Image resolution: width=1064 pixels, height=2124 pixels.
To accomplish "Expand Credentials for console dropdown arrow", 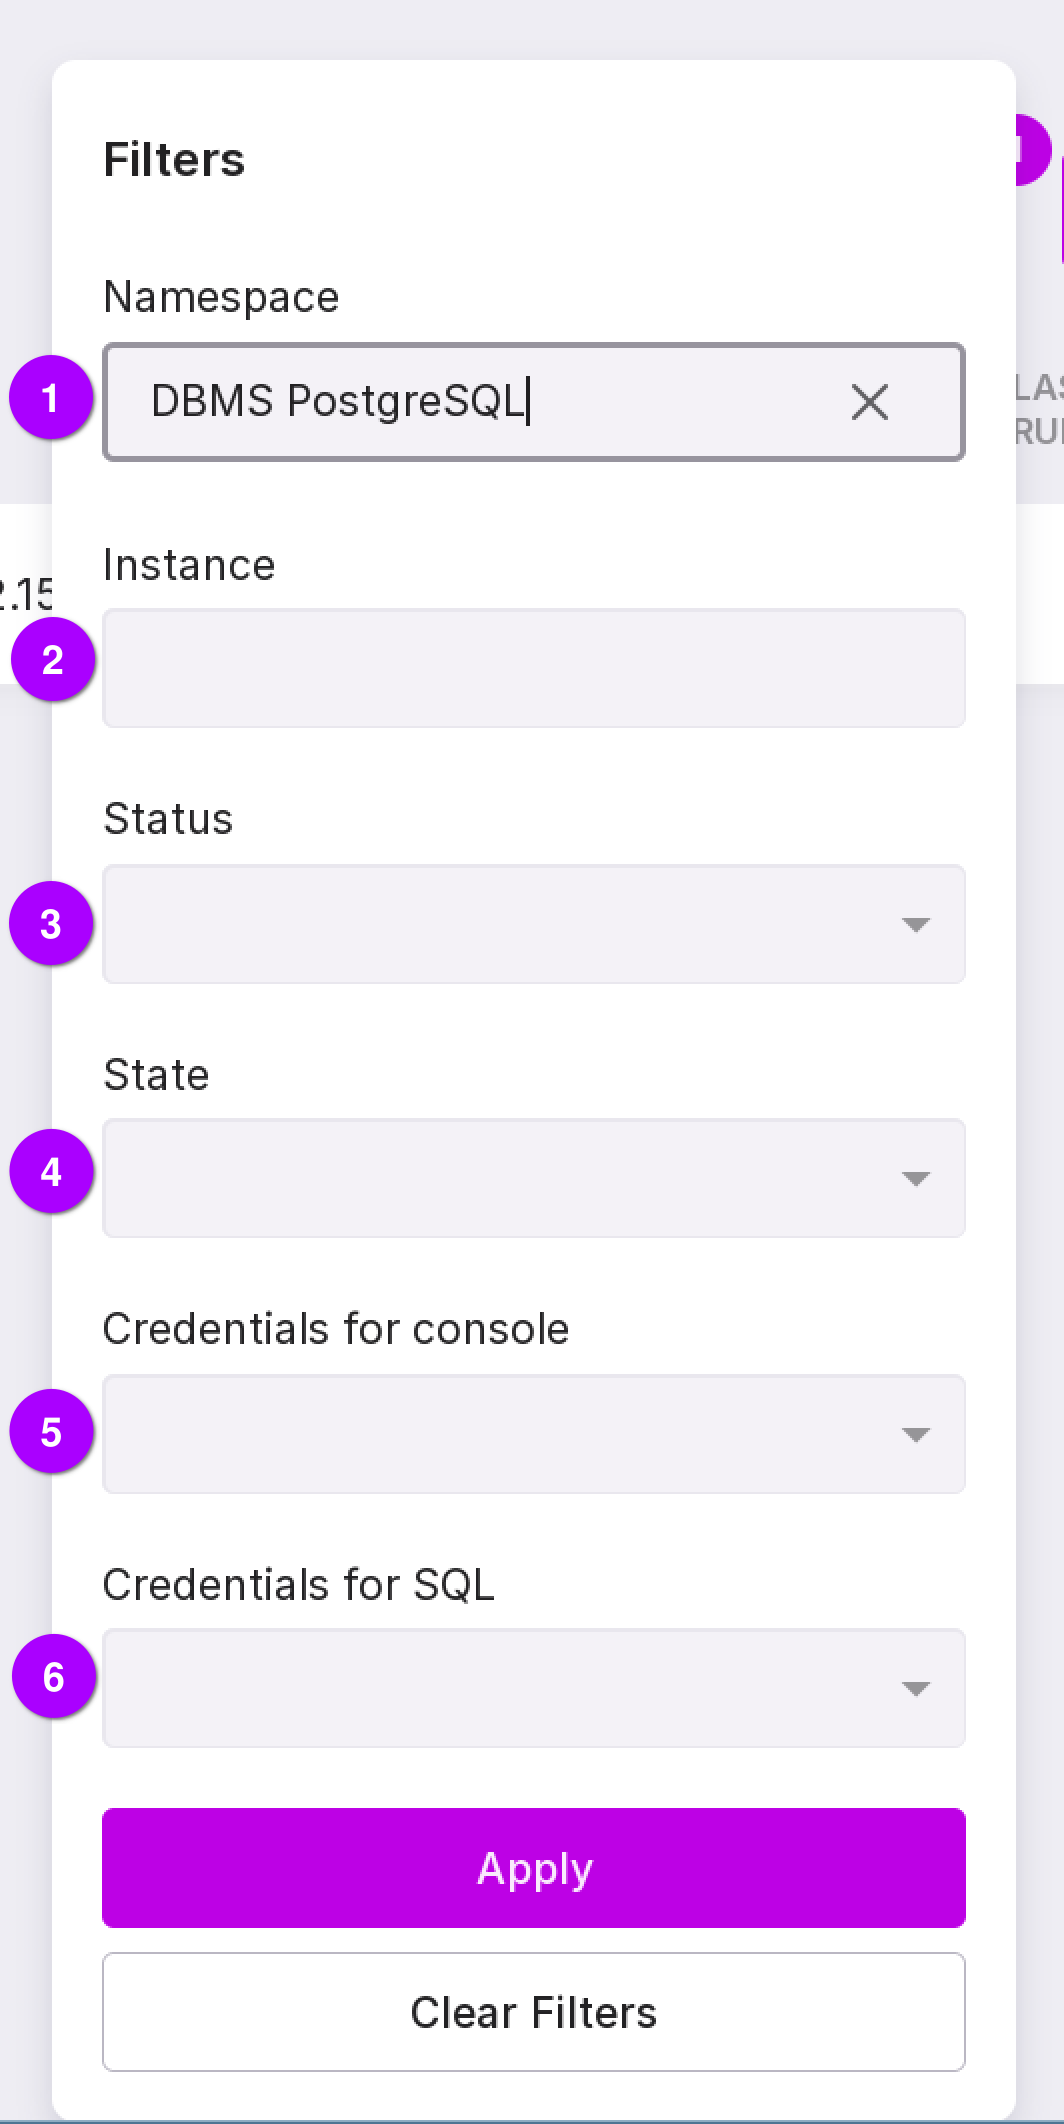I will point(915,1434).
